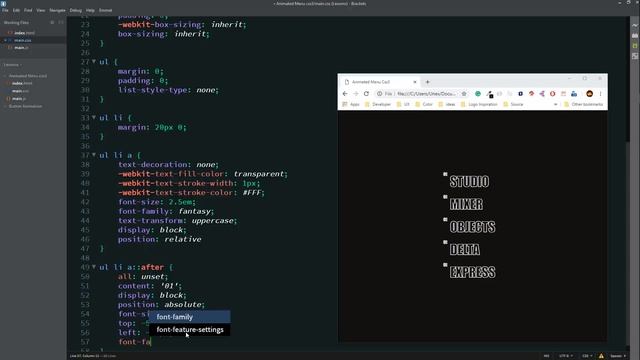Open the Chrome three-dot menu

pos(600,94)
